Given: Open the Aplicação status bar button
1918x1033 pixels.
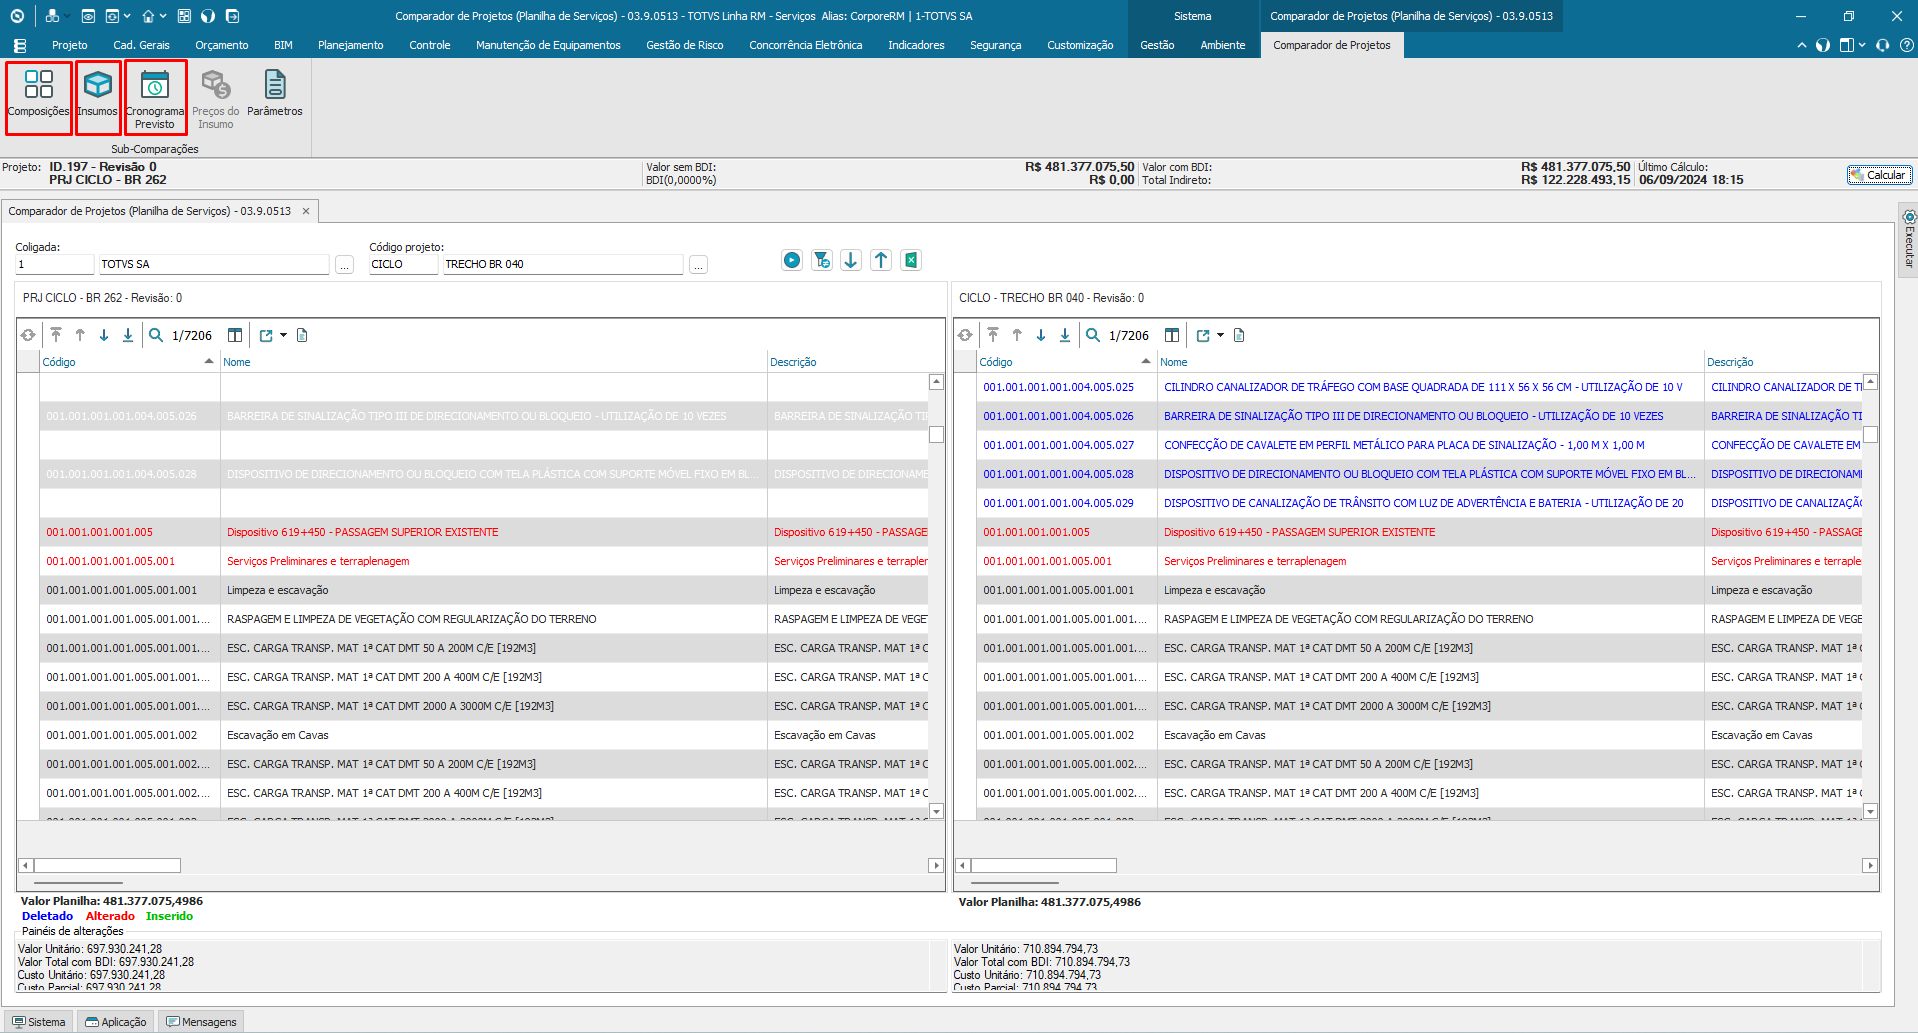Looking at the screenshot, I should [116, 1022].
